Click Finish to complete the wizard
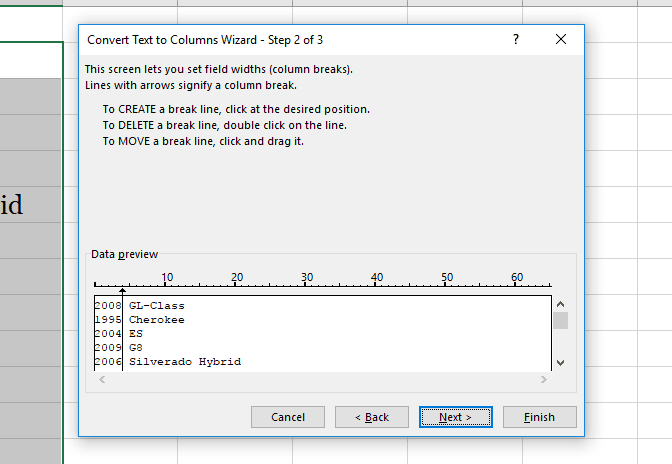 [x=539, y=417]
